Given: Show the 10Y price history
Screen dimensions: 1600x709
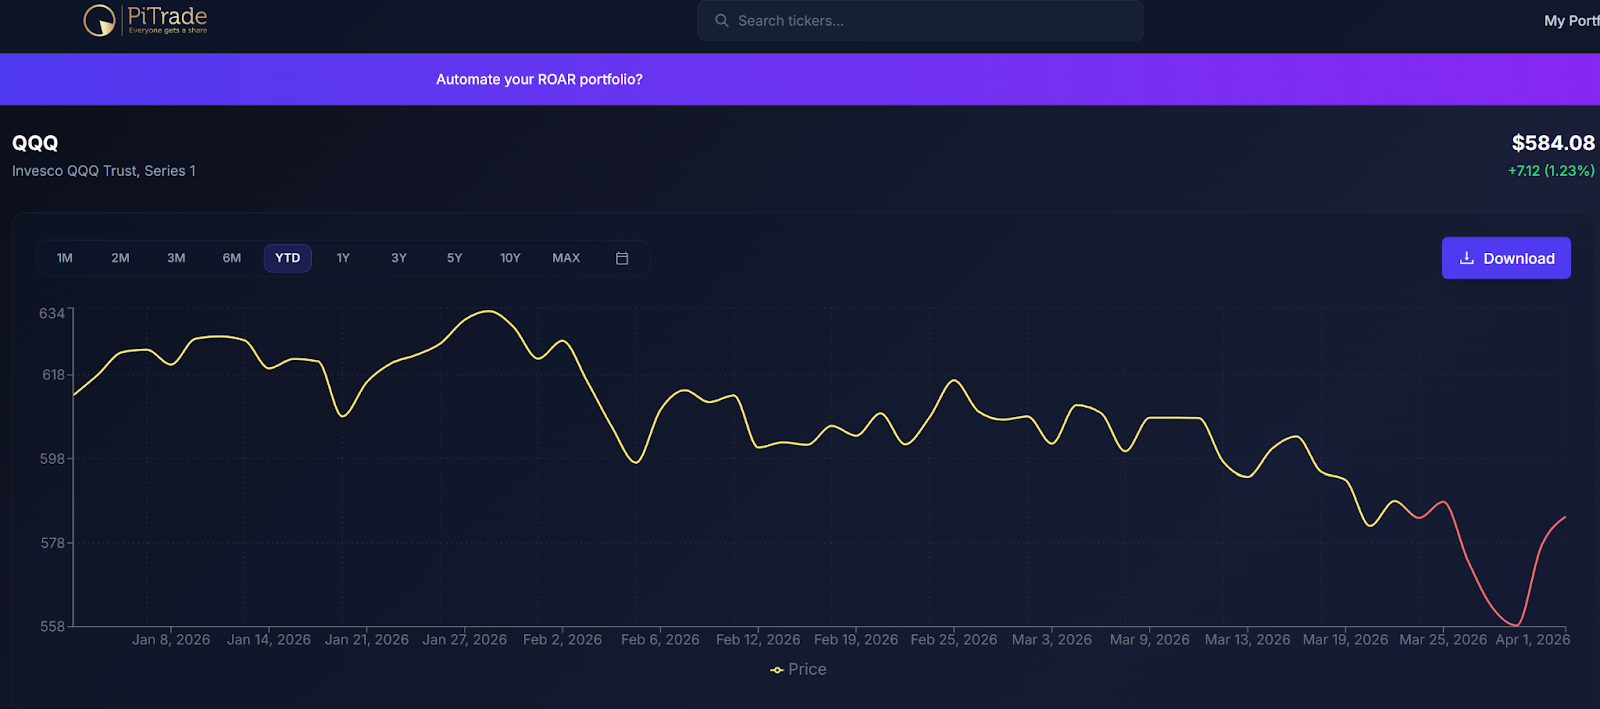Looking at the screenshot, I should (510, 258).
